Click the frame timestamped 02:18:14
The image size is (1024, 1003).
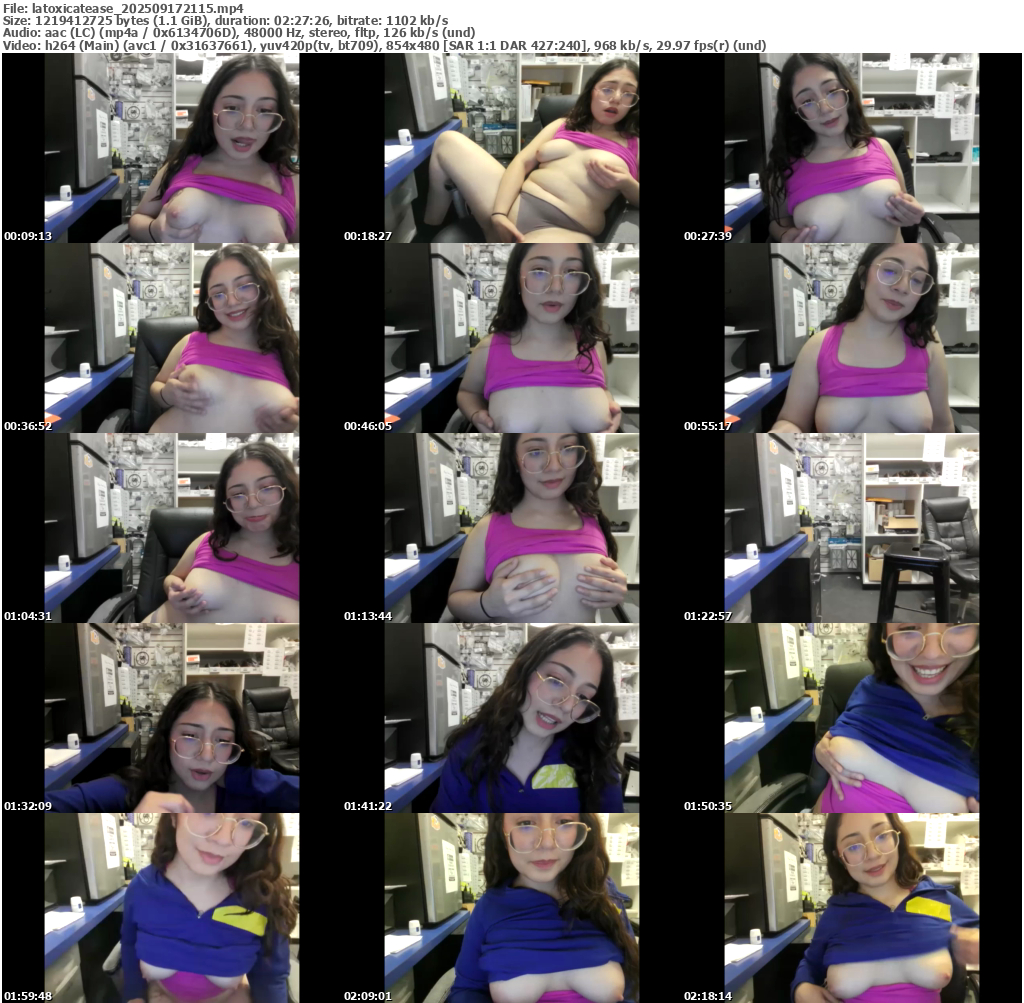[x=852, y=908]
